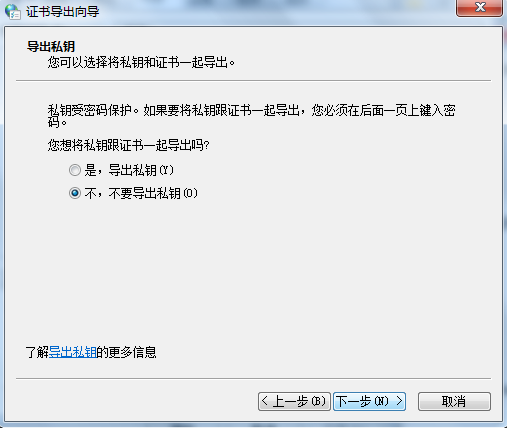
Task: Click the 的更多信息 text after the link
Action: click(x=126, y=352)
